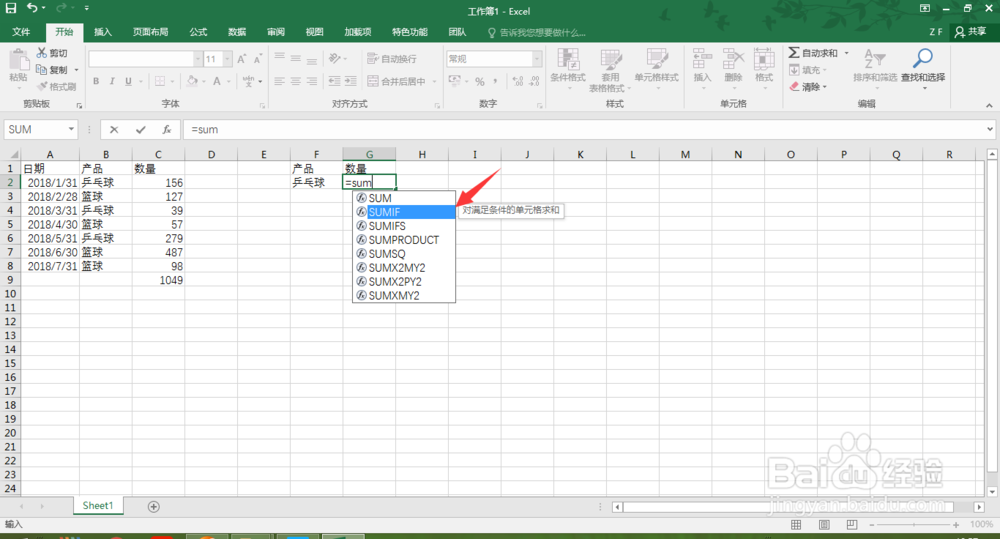The height and width of the screenshot is (539, 1000).
Task: Open the AutoSum dropdown arrow
Action: pos(846,53)
